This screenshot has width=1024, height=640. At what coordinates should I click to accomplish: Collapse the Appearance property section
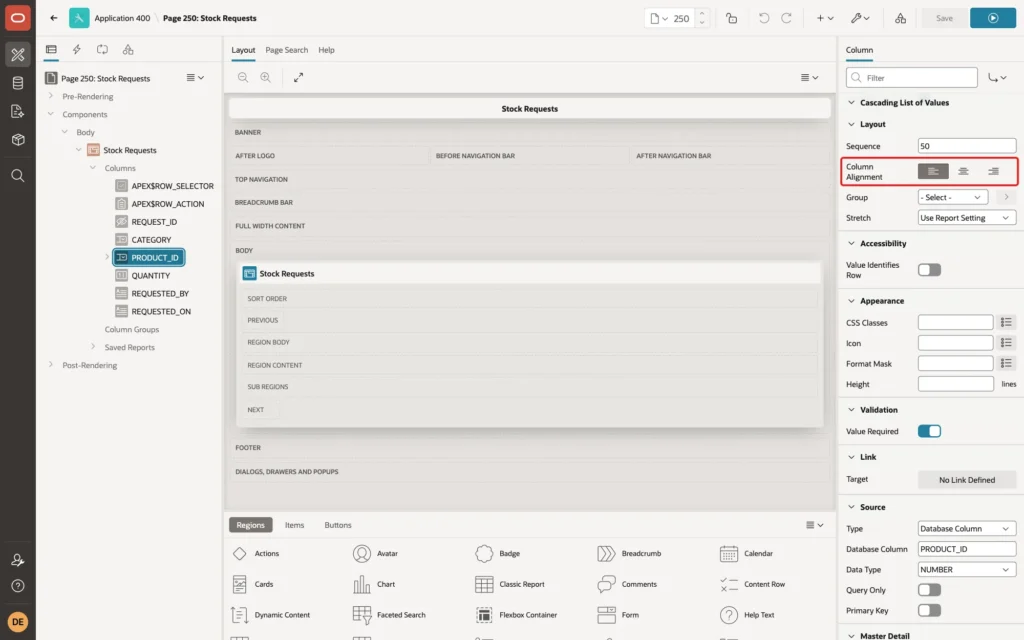coord(851,301)
